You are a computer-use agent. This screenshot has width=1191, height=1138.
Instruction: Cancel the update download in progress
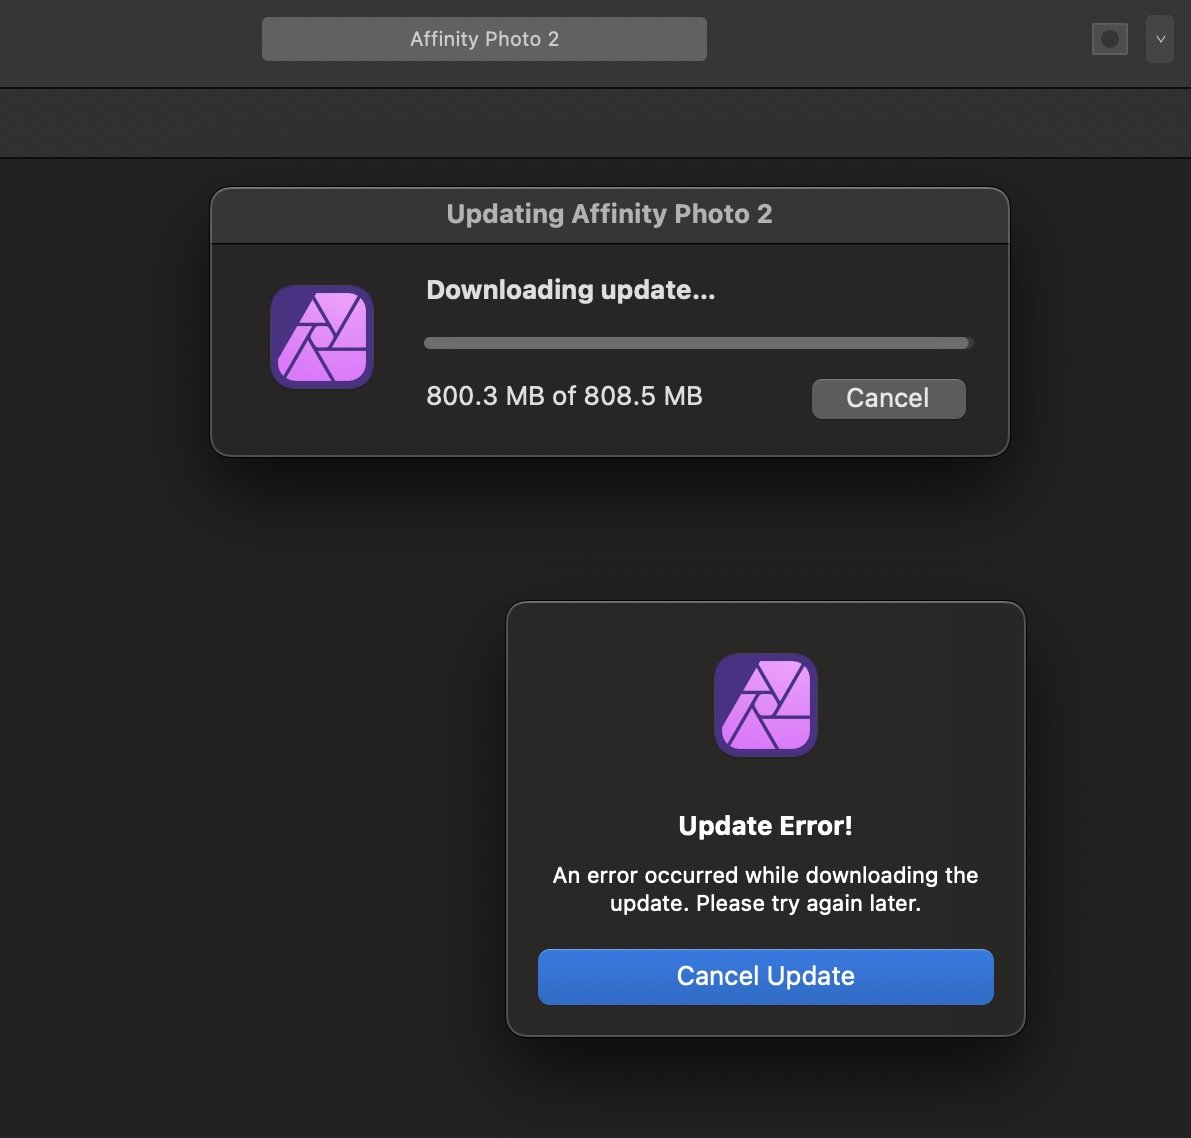tap(888, 398)
